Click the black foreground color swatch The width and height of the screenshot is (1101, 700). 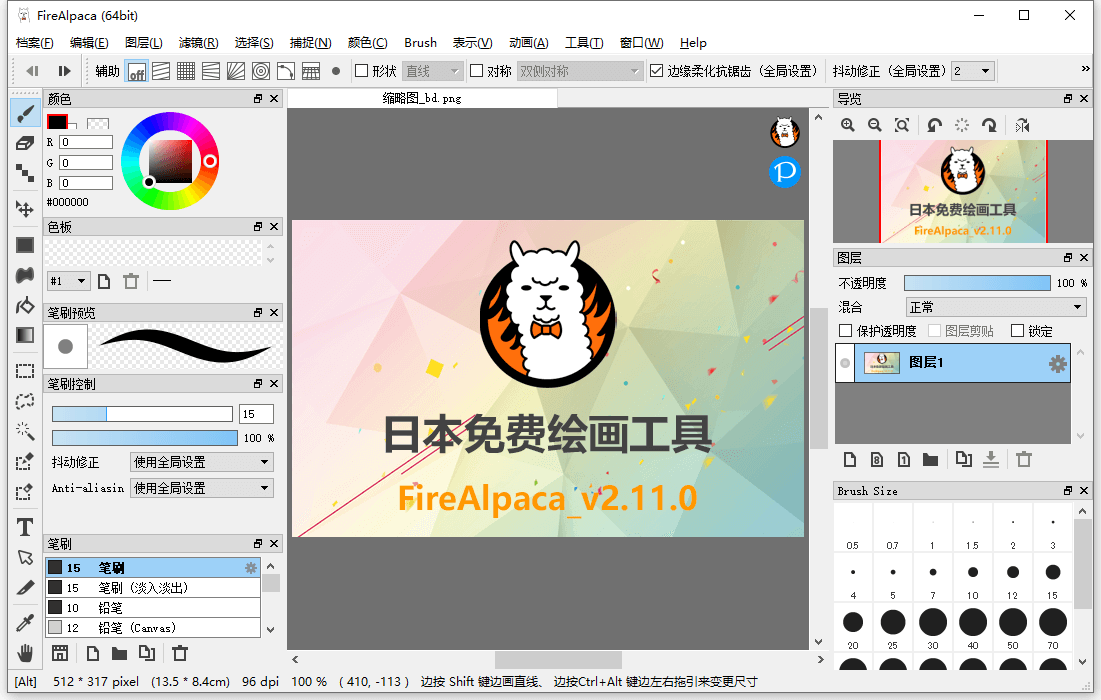57,122
